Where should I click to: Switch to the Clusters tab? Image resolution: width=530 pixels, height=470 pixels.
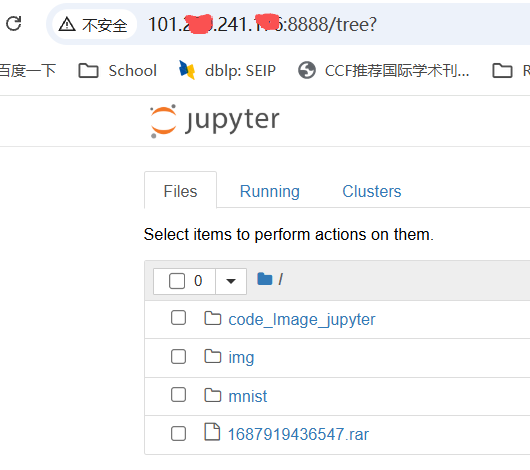point(372,191)
